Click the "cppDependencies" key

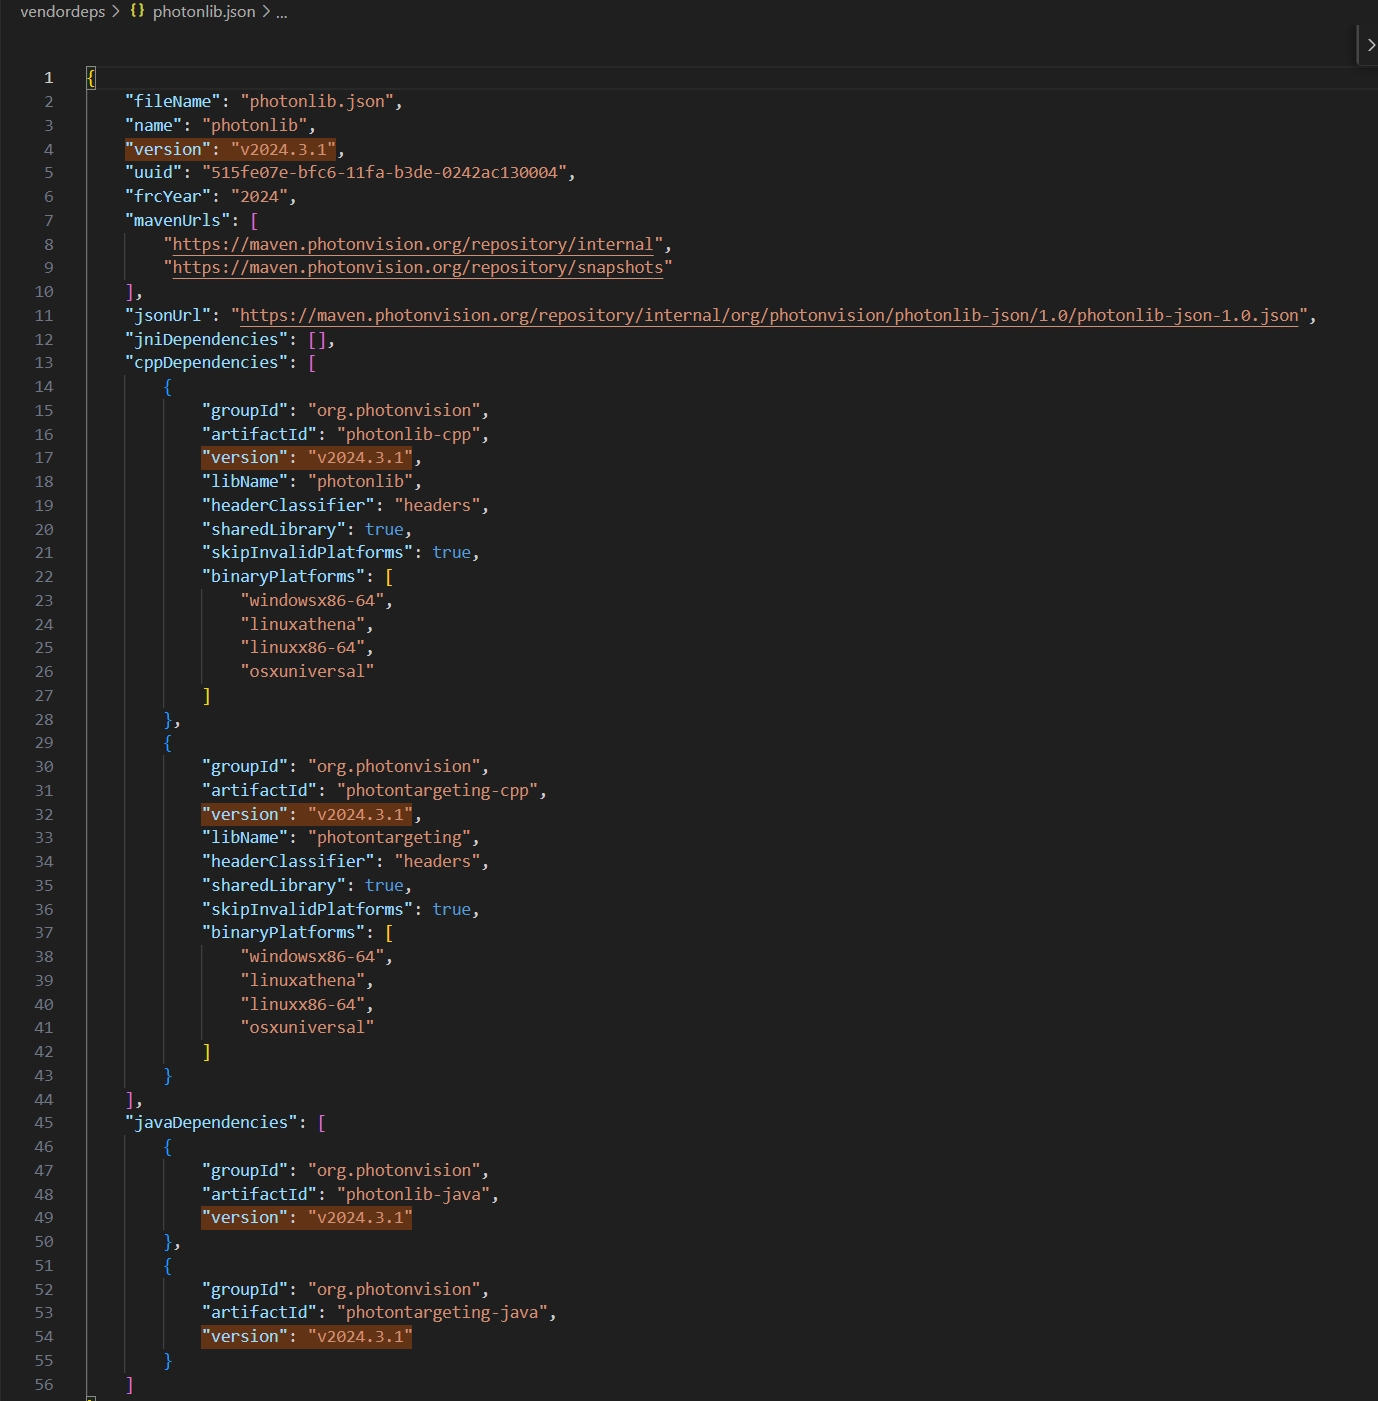click(207, 363)
